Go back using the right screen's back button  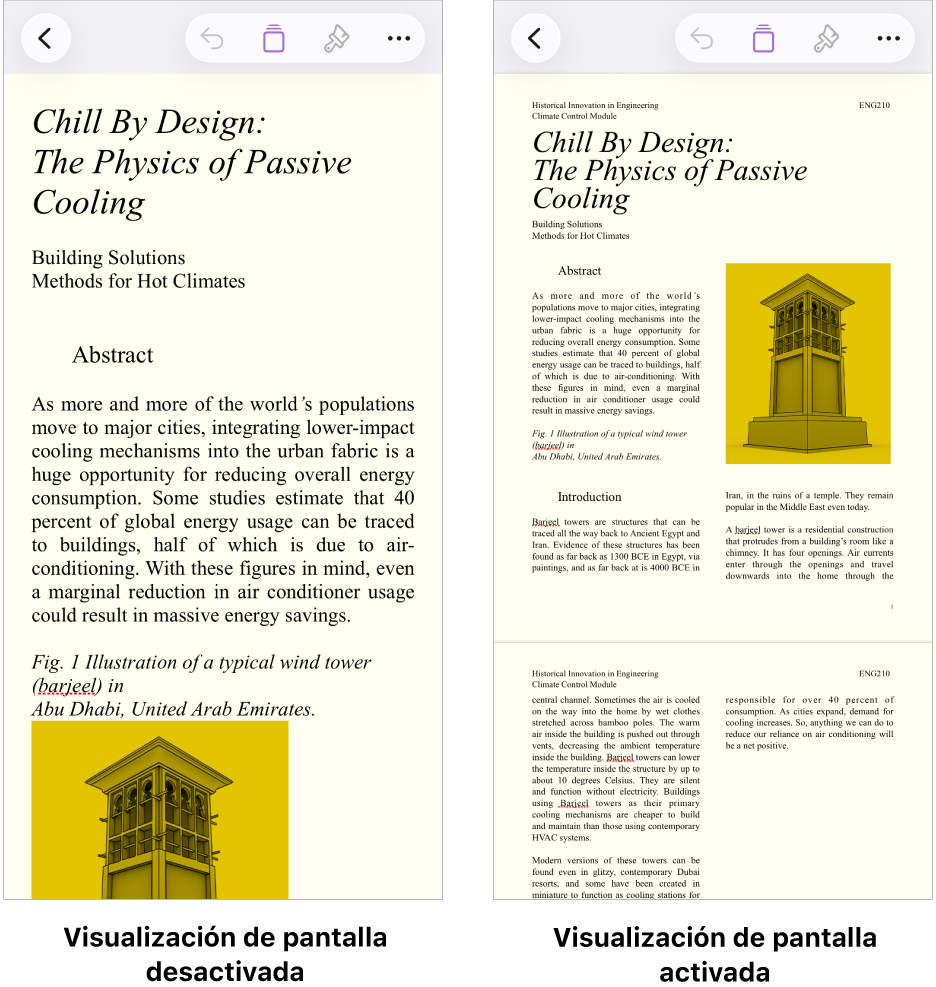pyautogui.click(x=536, y=37)
